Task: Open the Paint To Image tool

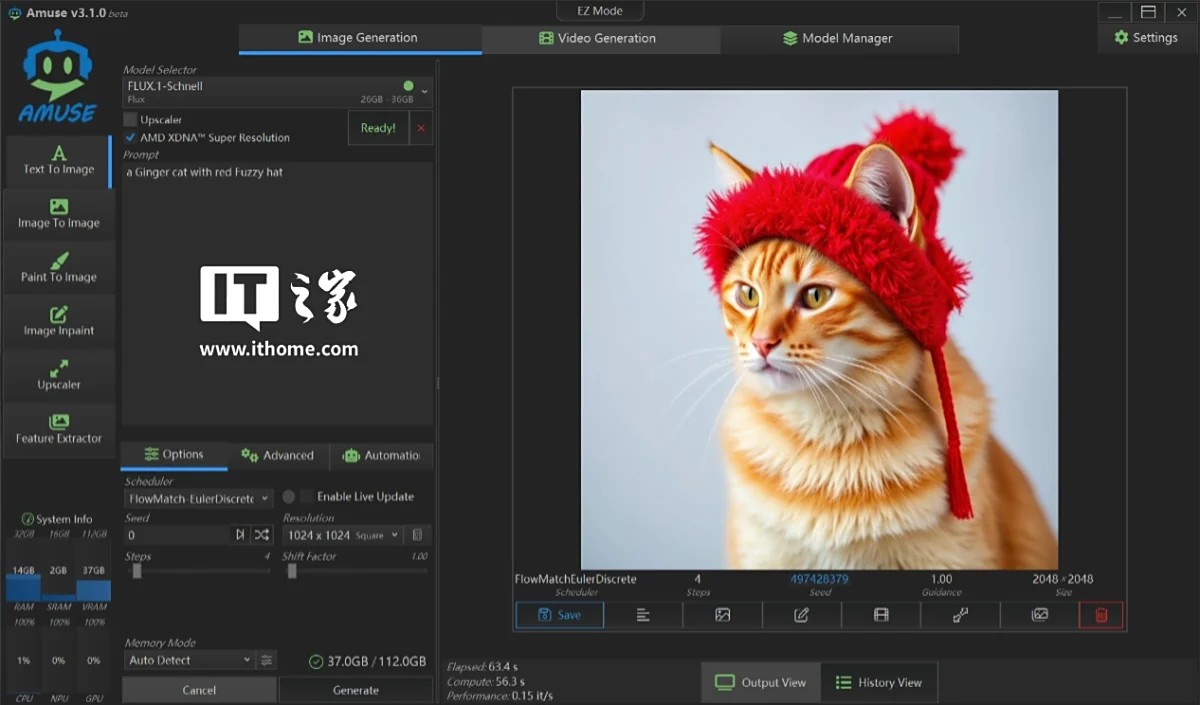Action: click(59, 268)
